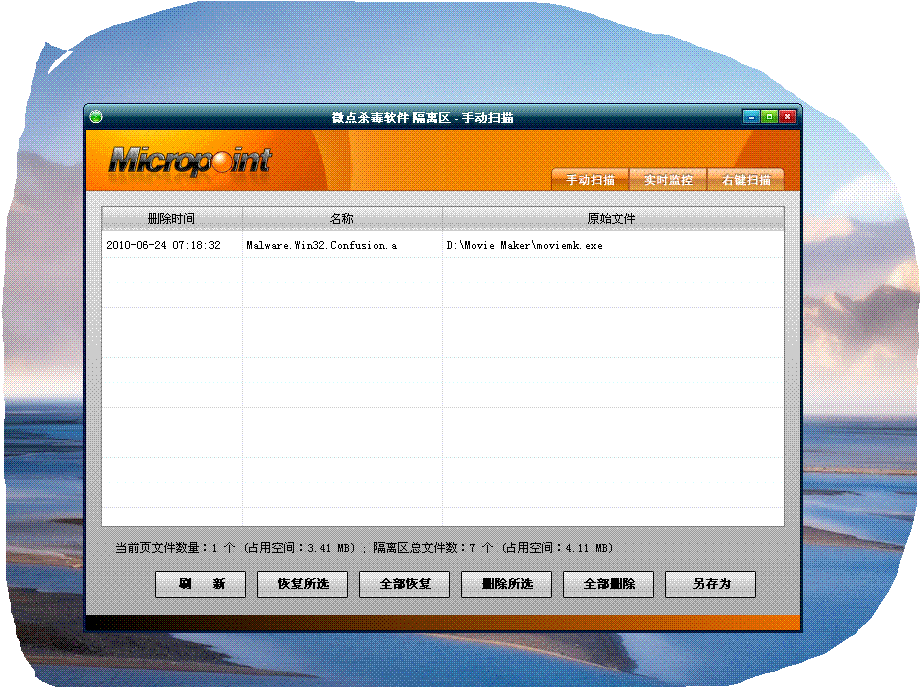Screen dimensions: 922x689
Task: Sort by the 删除时间 column header
Action: 172,219
